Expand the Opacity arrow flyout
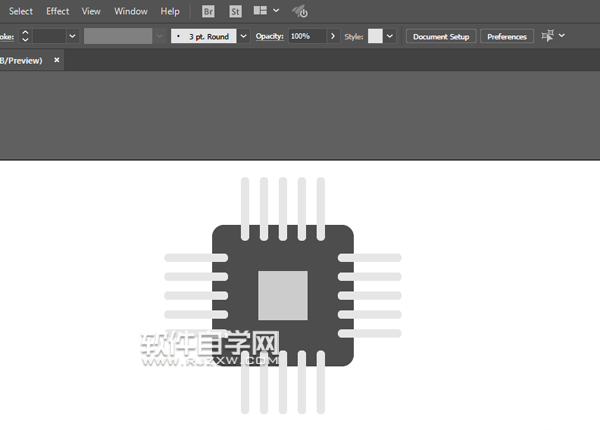Viewport: 600px width, 430px height. pos(333,36)
